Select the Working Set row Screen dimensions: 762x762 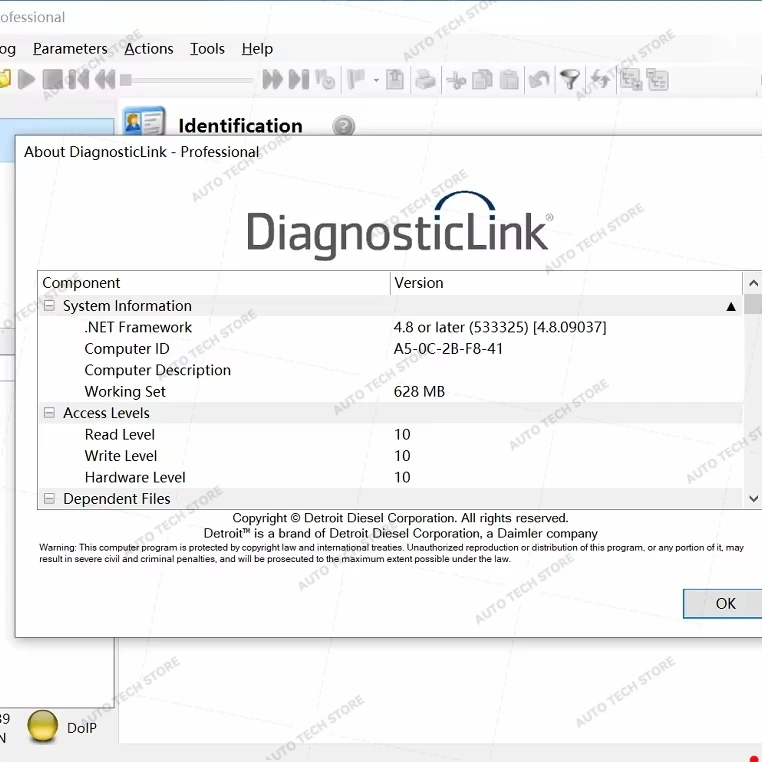pyautogui.click(x=391, y=391)
